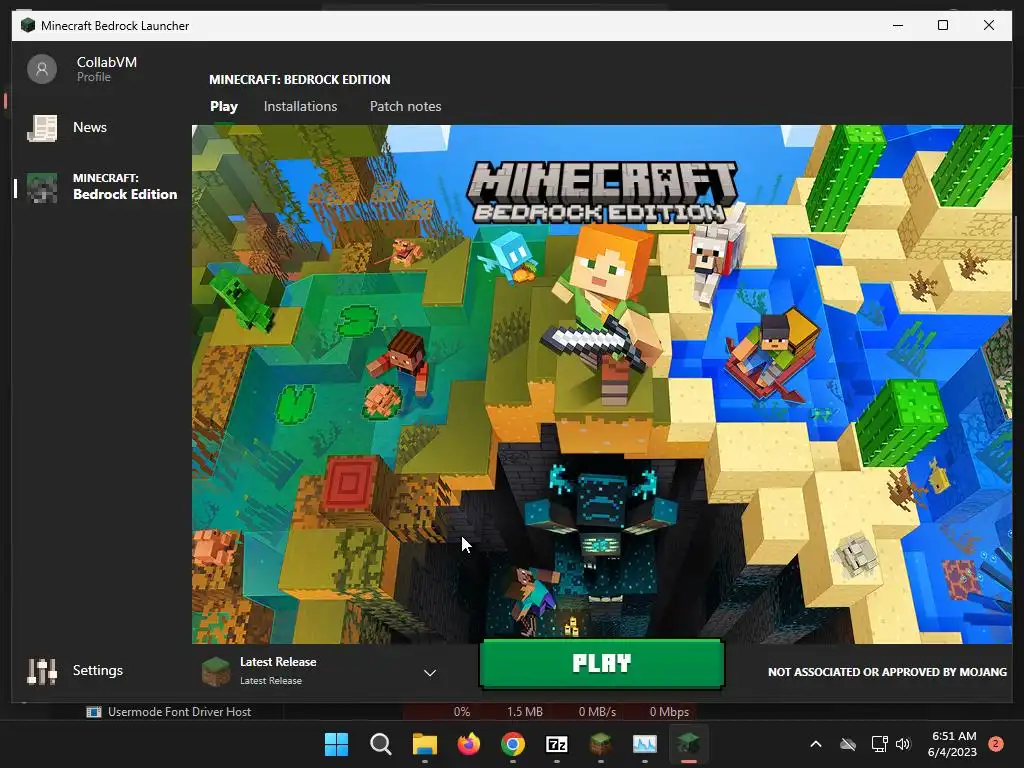1024x768 pixels.
Task: Open taskbar Search
Action: tap(380, 744)
